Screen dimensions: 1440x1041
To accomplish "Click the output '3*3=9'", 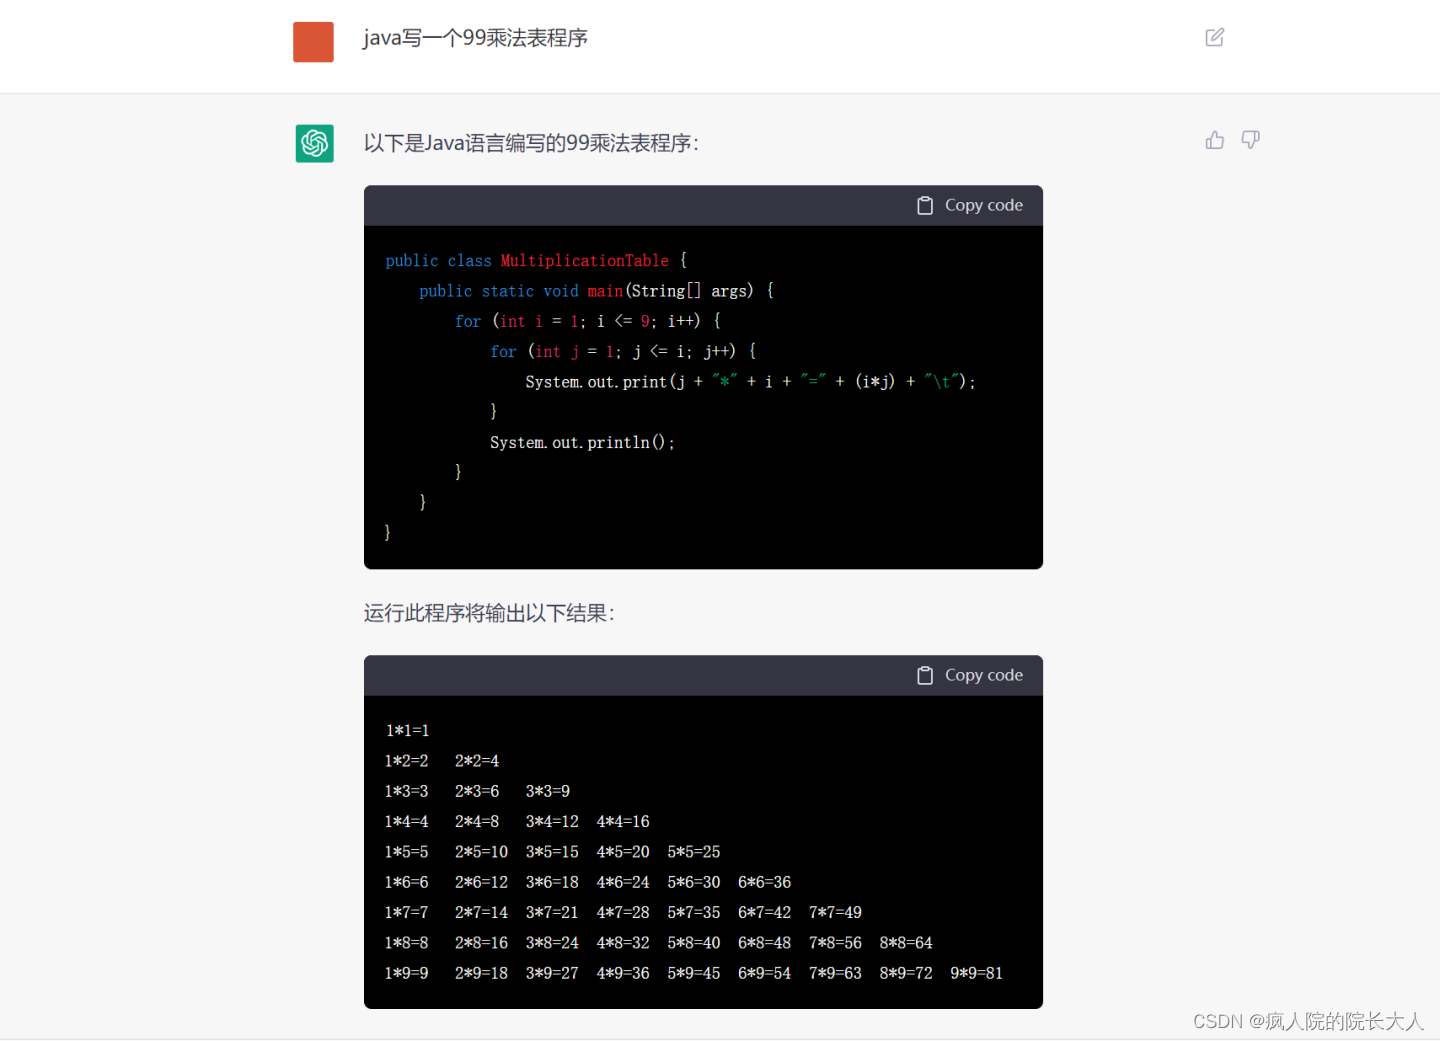I will tap(548, 791).
